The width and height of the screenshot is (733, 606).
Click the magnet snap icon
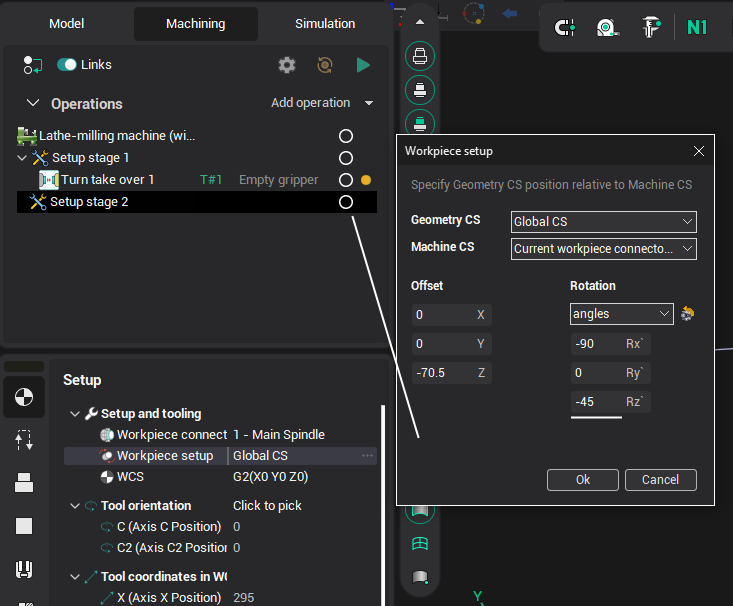[565, 27]
